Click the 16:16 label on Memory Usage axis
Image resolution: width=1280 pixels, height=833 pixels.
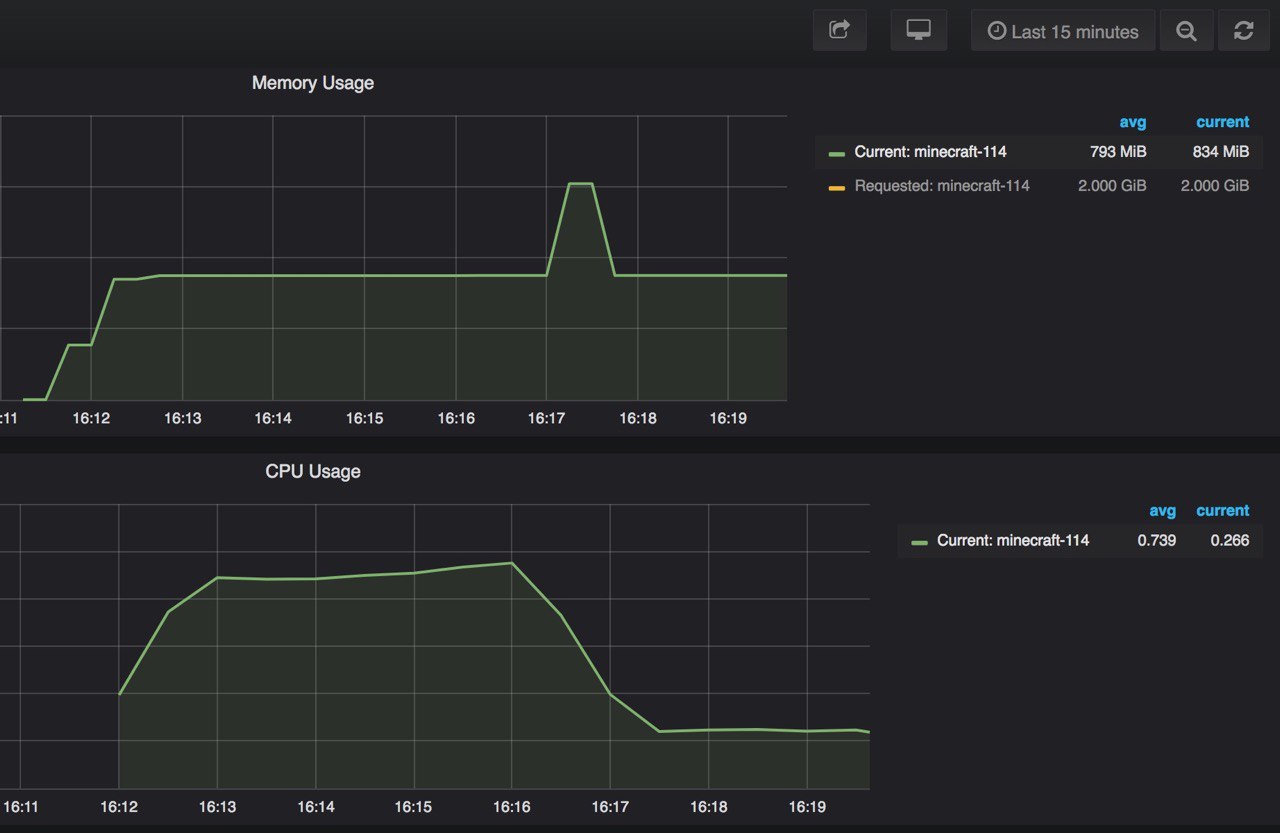click(x=456, y=418)
